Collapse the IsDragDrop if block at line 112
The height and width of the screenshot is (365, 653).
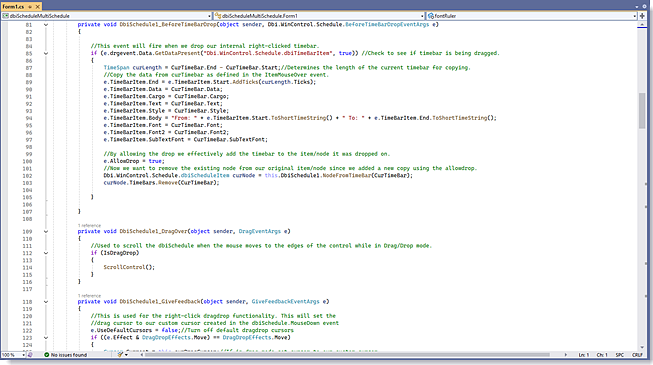[x=46, y=253]
